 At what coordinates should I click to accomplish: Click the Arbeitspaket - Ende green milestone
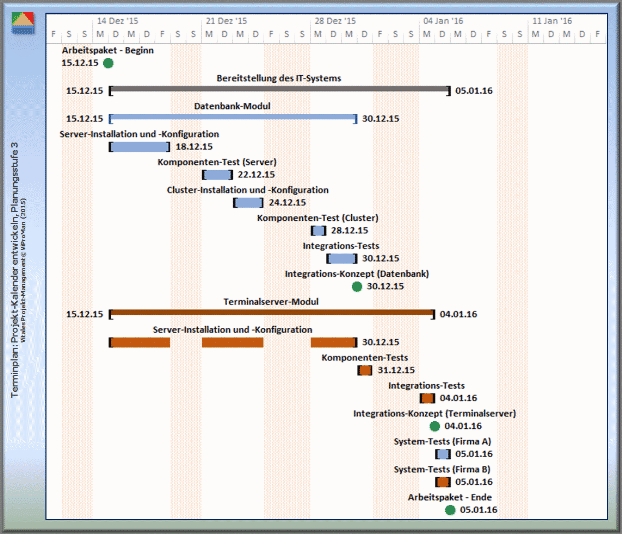coord(450,510)
